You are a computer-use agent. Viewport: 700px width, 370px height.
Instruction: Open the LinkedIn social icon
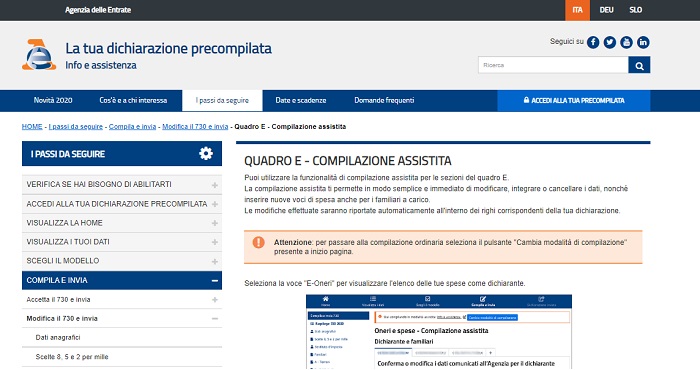(643, 42)
